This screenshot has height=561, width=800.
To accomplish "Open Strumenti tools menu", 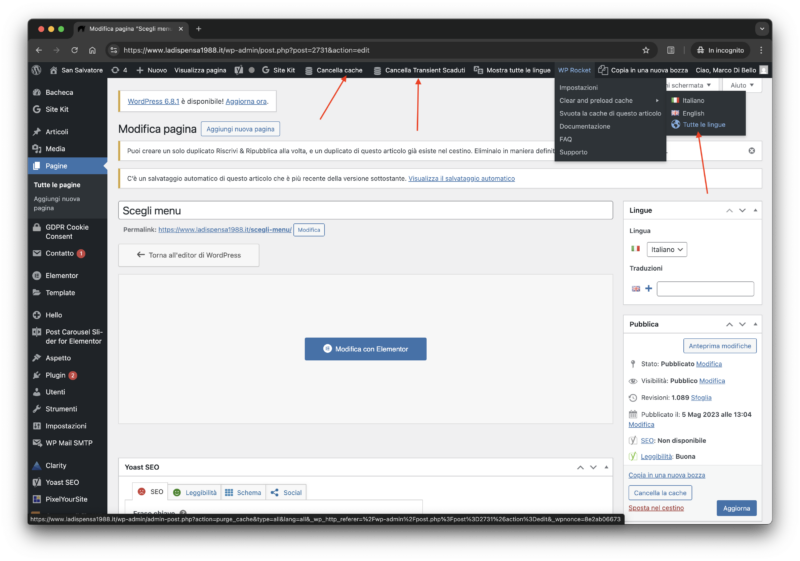I will tap(61, 409).
